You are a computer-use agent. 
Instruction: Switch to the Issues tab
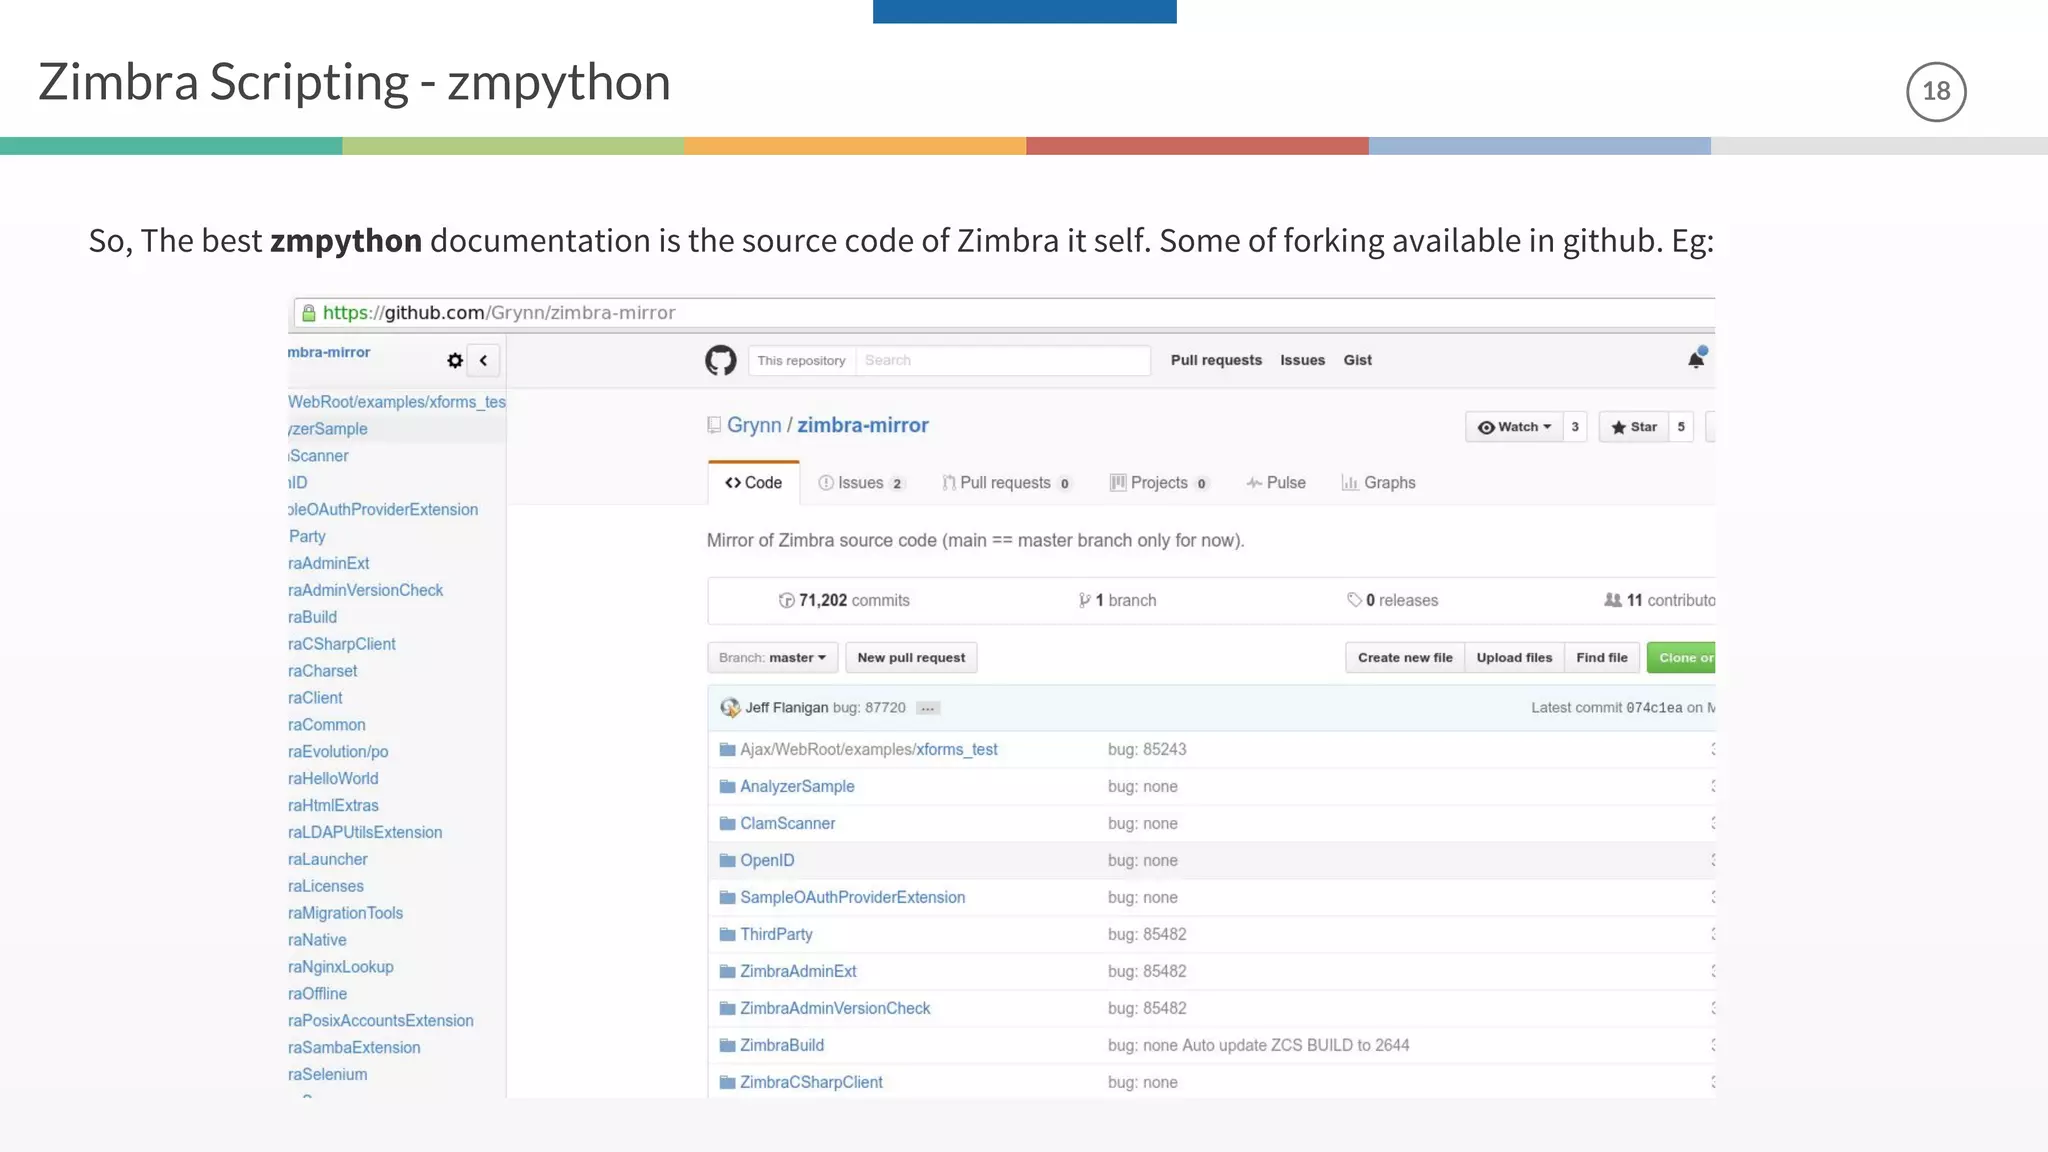(x=861, y=483)
